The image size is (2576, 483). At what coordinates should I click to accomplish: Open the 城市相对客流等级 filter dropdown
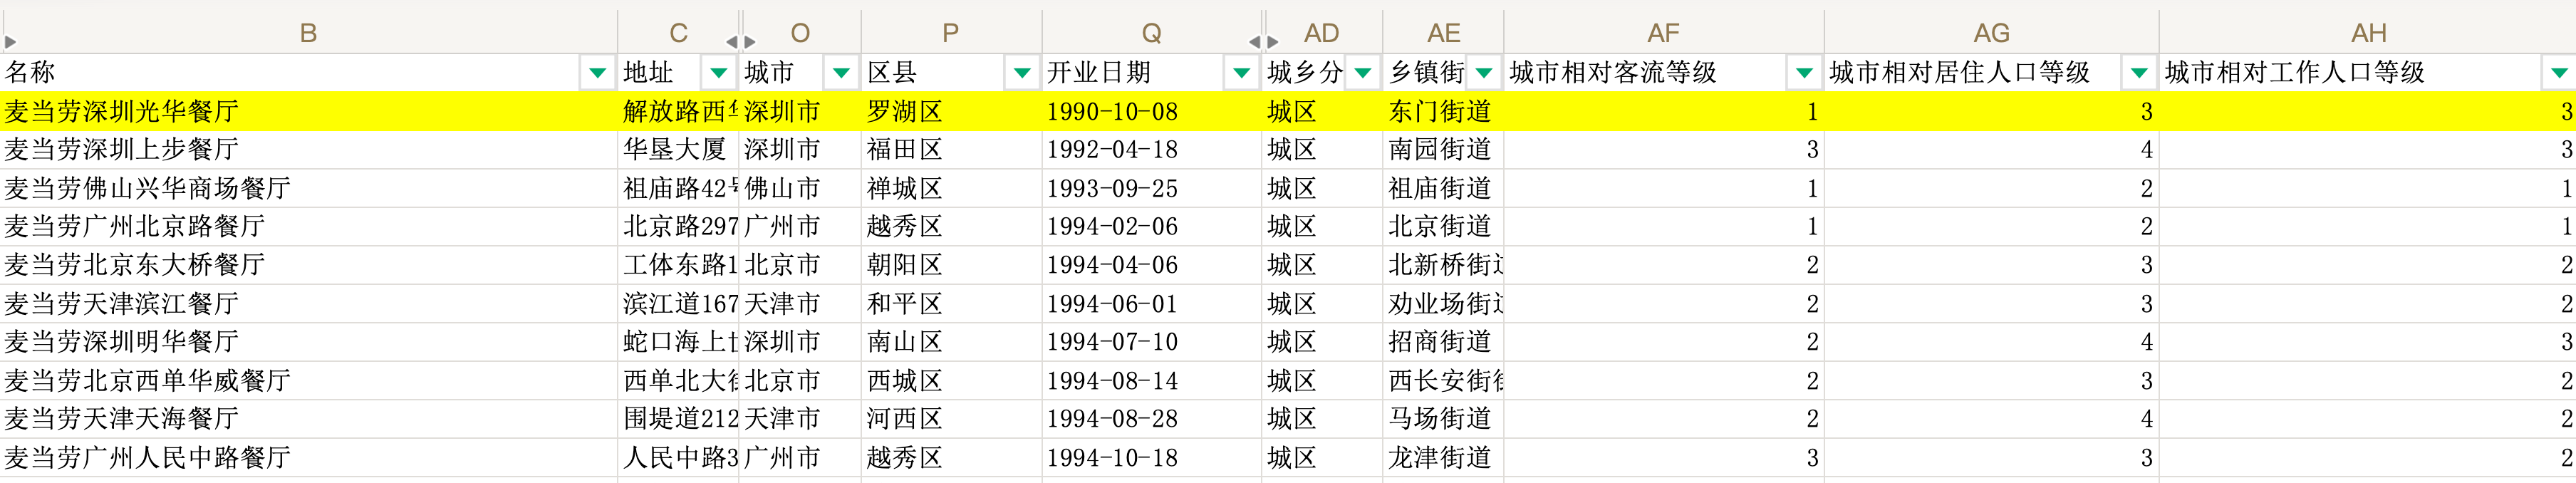(x=1804, y=72)
